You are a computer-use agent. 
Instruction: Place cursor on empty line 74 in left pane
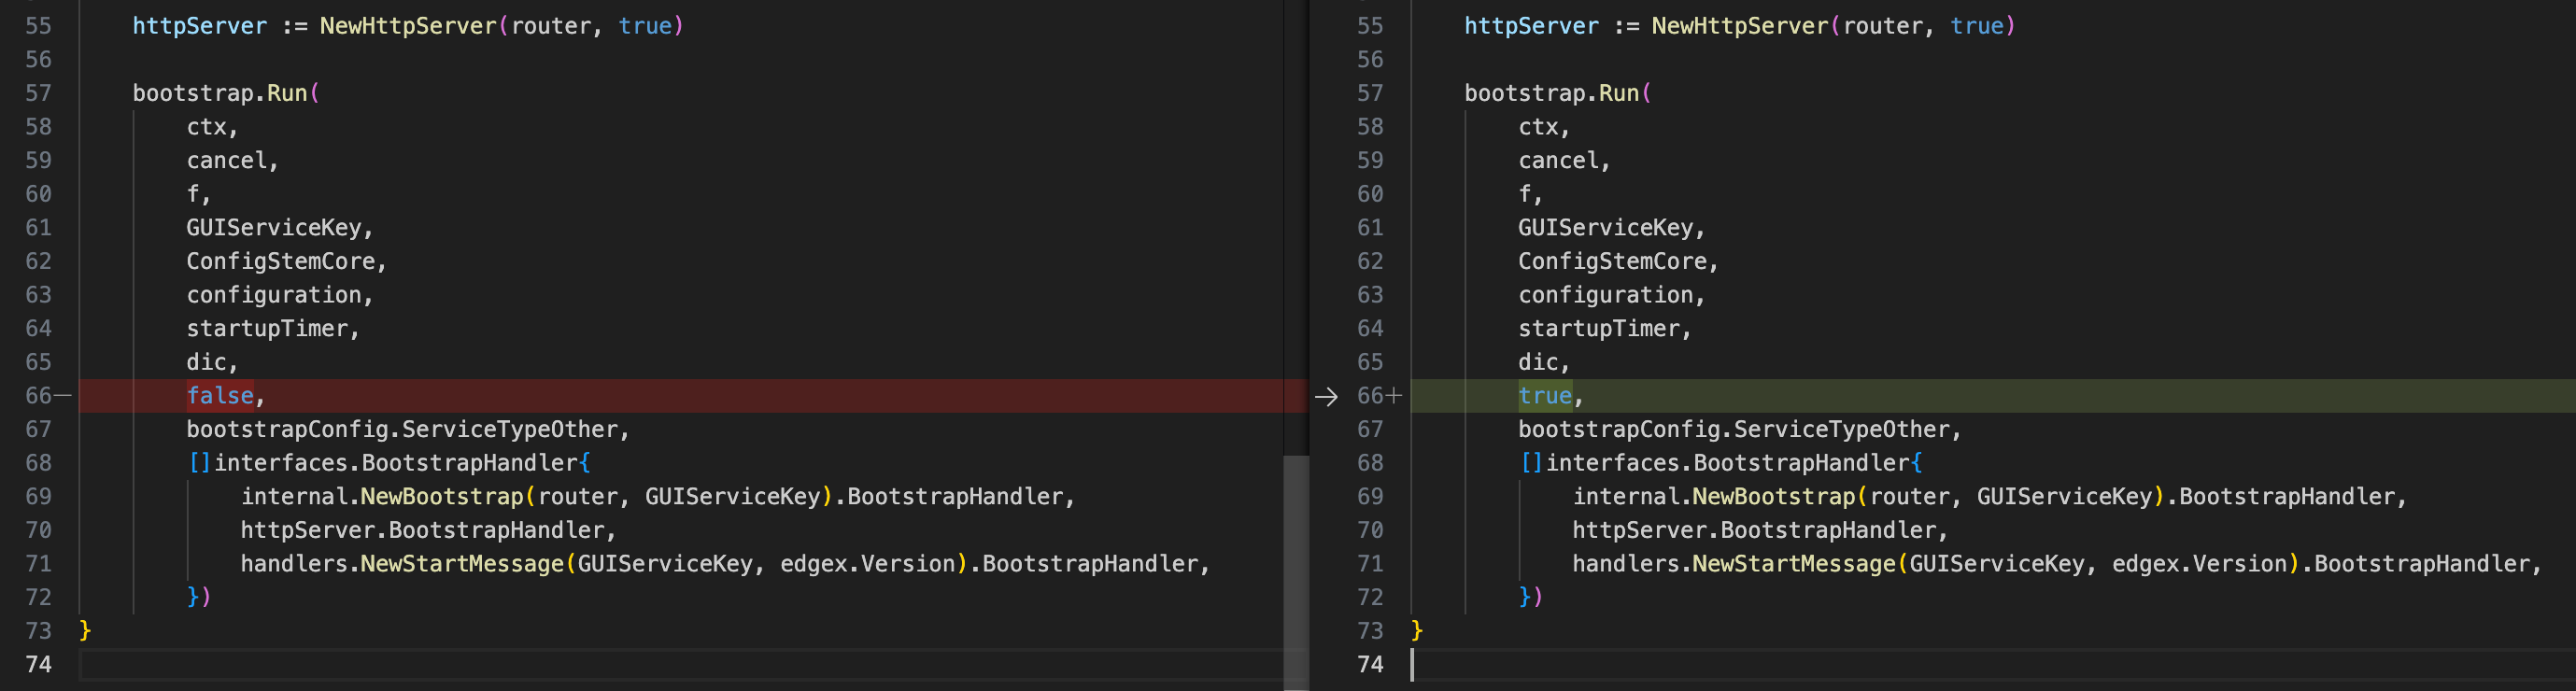tap(600, 664)
